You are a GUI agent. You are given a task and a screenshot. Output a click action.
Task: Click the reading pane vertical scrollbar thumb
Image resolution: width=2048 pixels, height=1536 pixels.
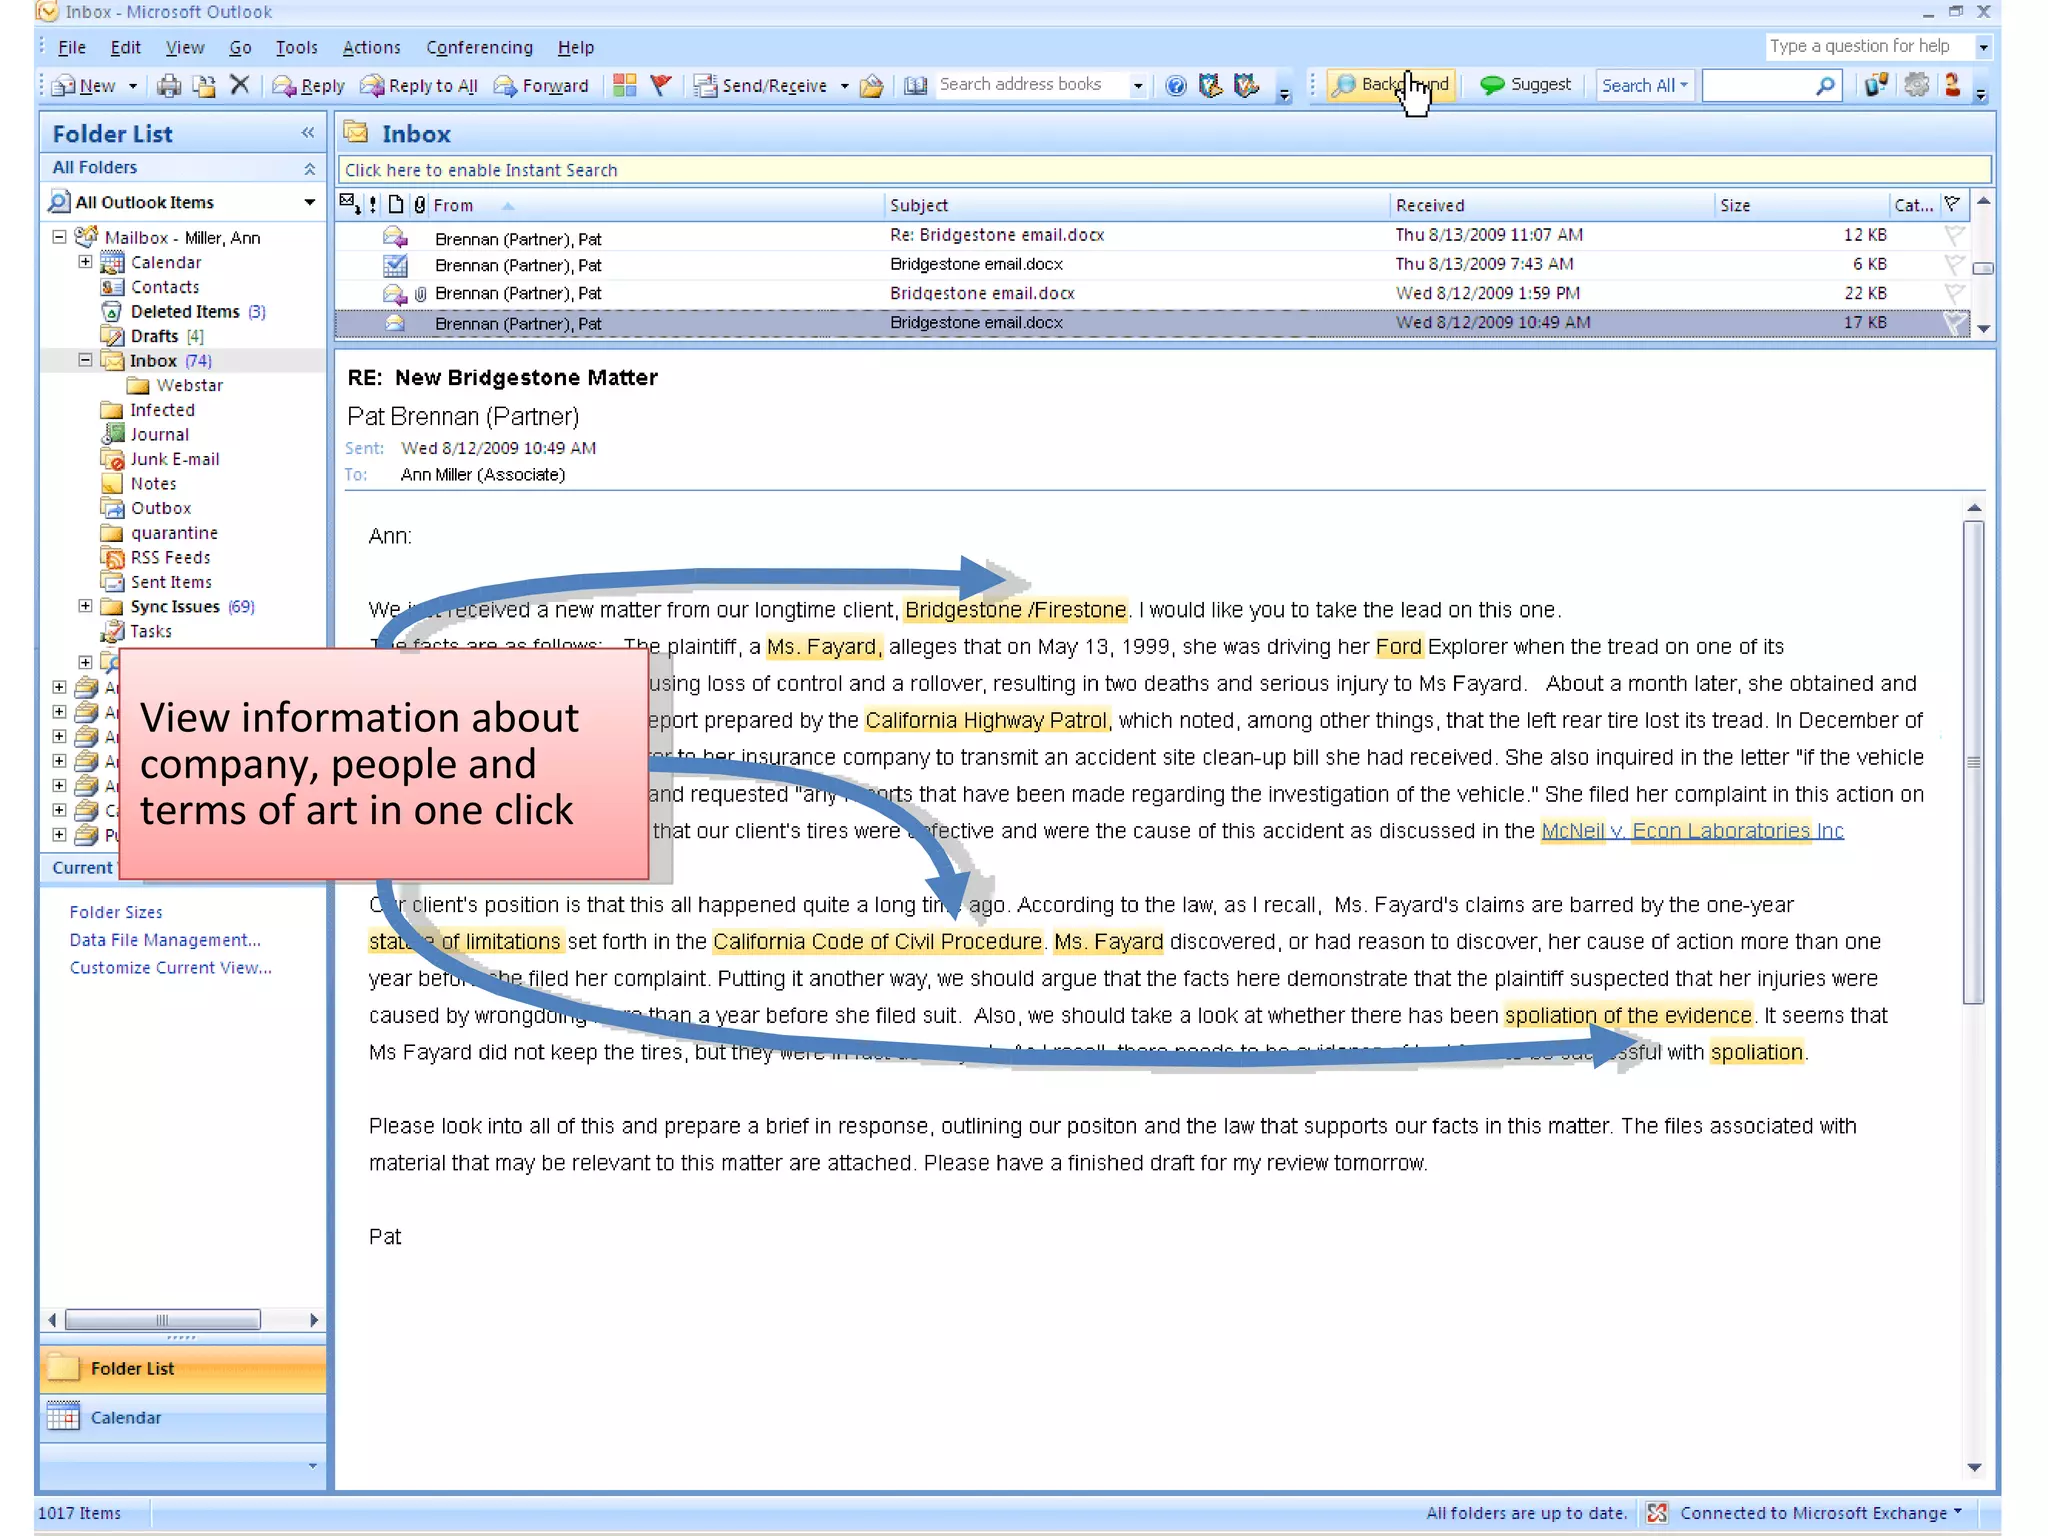(x=1973, y=762)
